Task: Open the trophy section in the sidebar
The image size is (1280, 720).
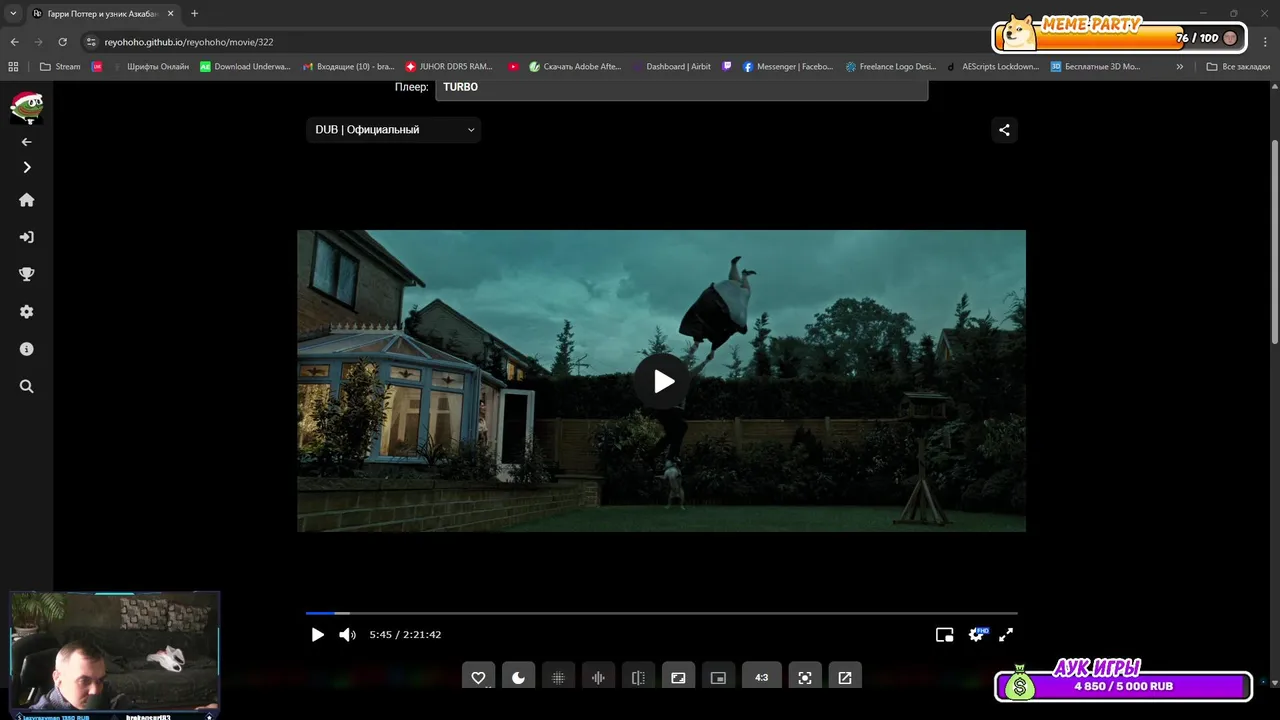Action: [x=26, y=274]
